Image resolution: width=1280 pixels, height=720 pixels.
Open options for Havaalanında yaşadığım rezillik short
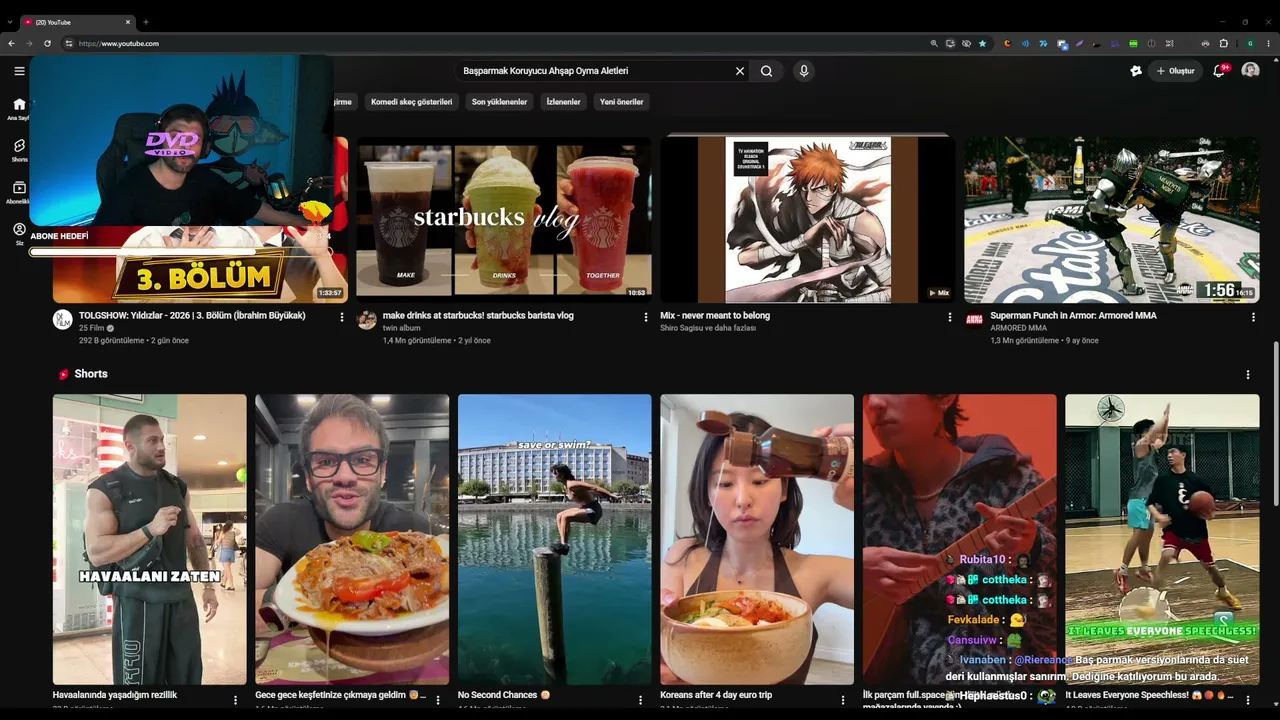tap(235, 700)
